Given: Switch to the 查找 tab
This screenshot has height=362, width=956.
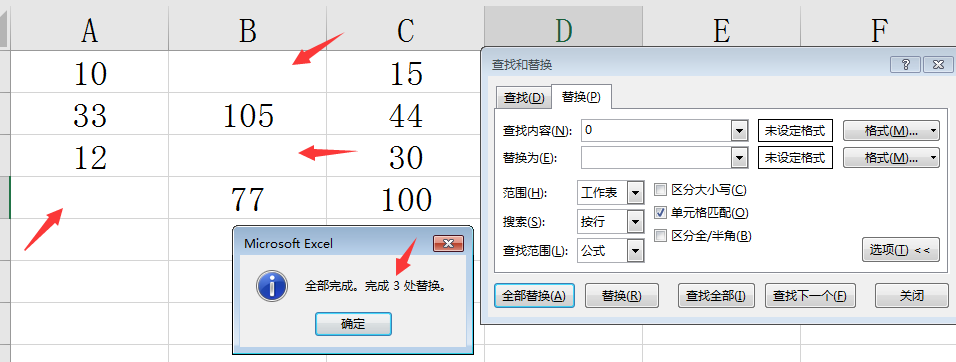Looking at the screenshot, I should point(524,98).
